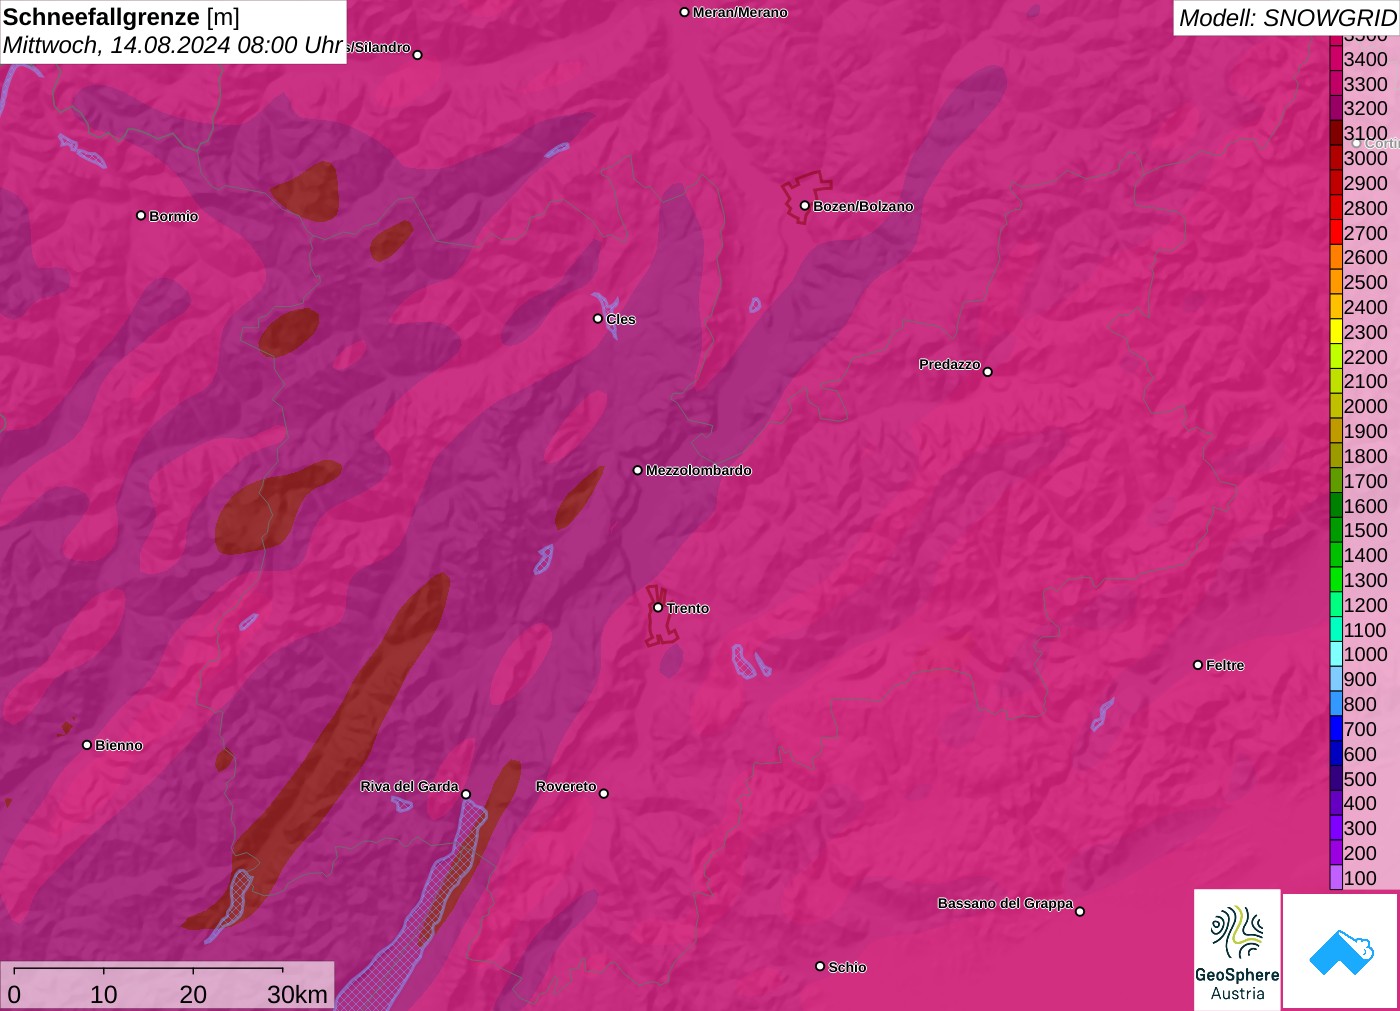The width and height of the screenshot is (1400, 1011).
Task: Click the blue house and cloud logo
Action: coord(1341,951)
